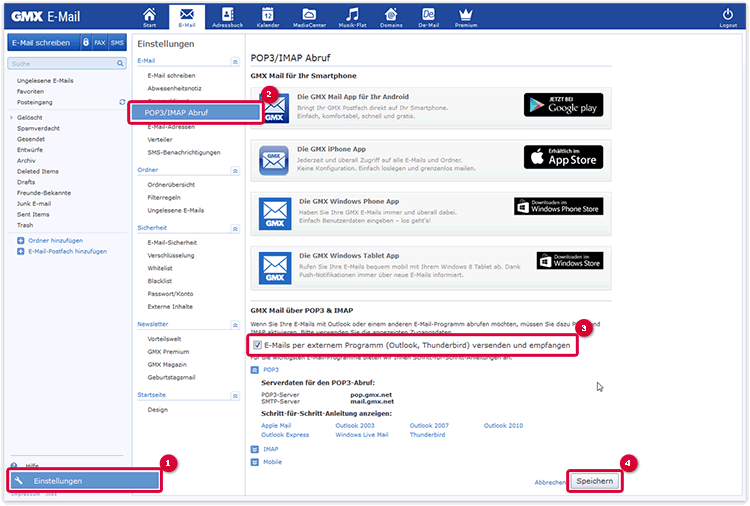The width and height of the screenshot is (750, 506).
Task: Select POP3/IMAP Abruf settings entry
Action: 195,112
